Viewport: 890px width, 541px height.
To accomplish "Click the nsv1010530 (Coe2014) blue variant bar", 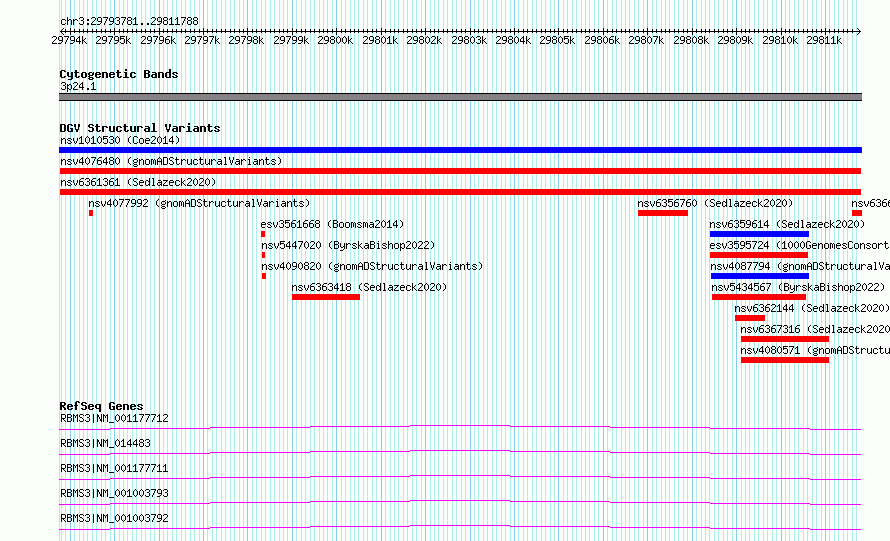I will [x=460, y=150].
